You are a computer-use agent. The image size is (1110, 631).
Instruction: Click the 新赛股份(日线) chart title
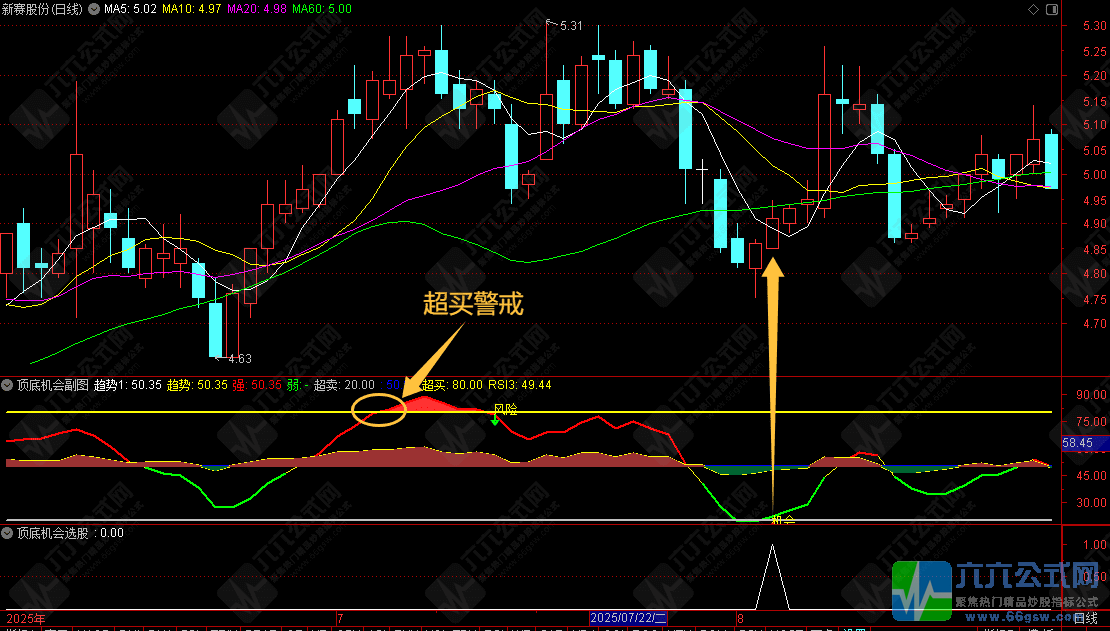click(42, 9)
